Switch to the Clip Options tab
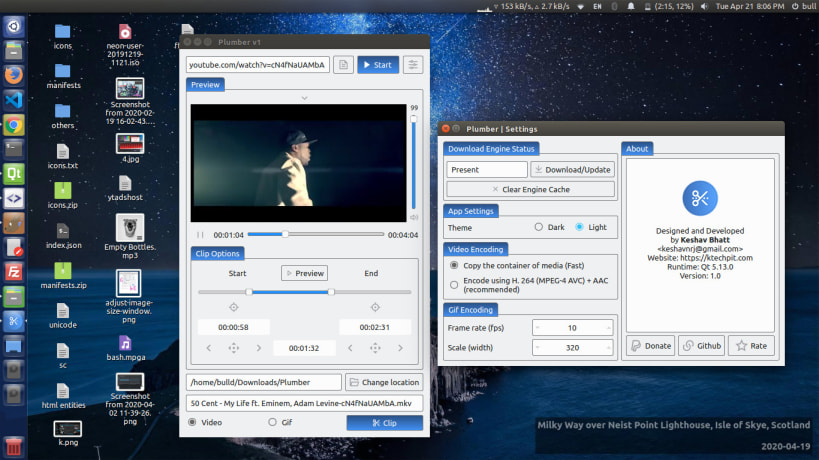 point(216,253)
